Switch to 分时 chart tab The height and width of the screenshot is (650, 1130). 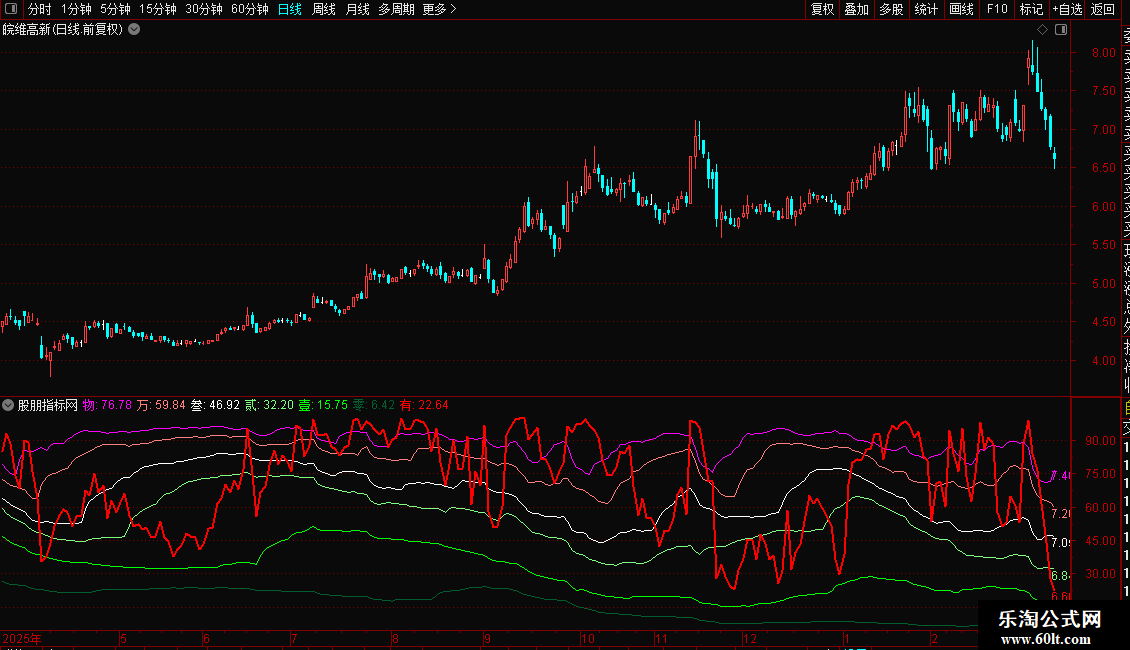click(40, 9)
